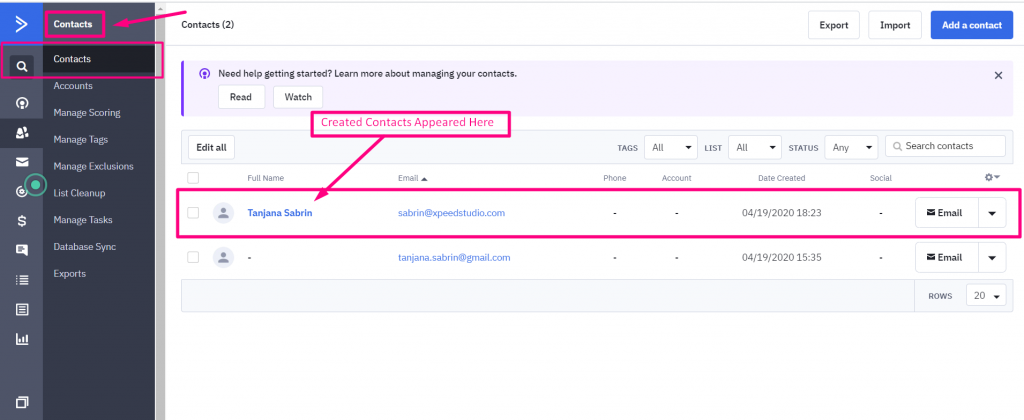Open search from the sidebar magnifier icon
Image resolution: width=1024 pixels, height=420 pixels.
pos(21,67)
